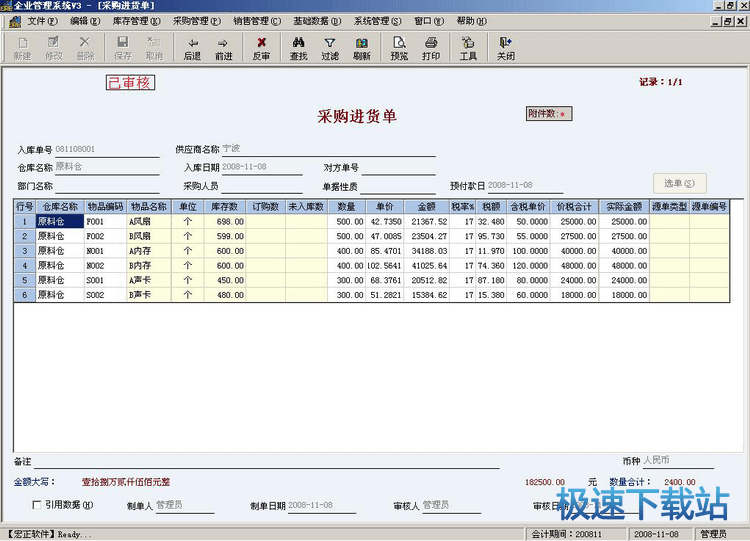Open search with the 查找 binoculars icon
Viewport: 750px width, 541px height.
pyautogui.click(x=298, y=48)
